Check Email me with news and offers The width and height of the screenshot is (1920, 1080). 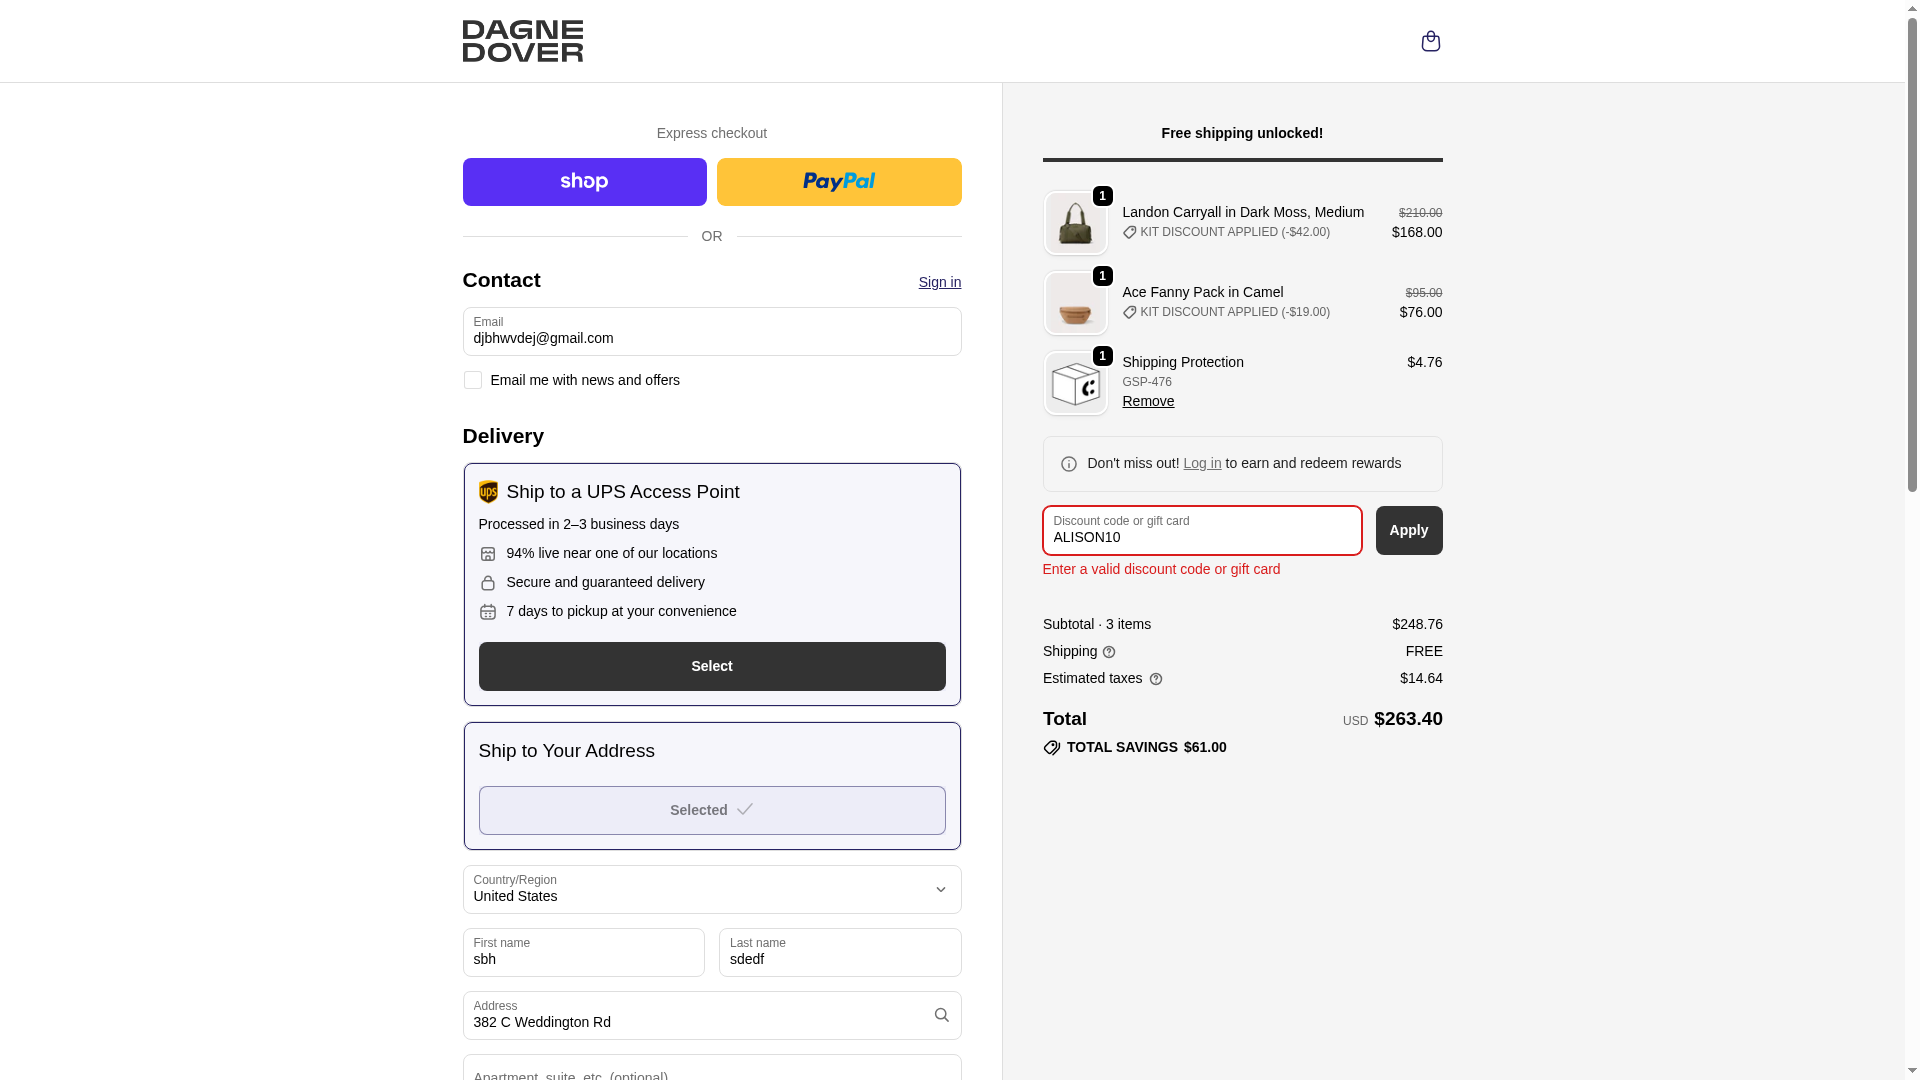tap(472, 380)
